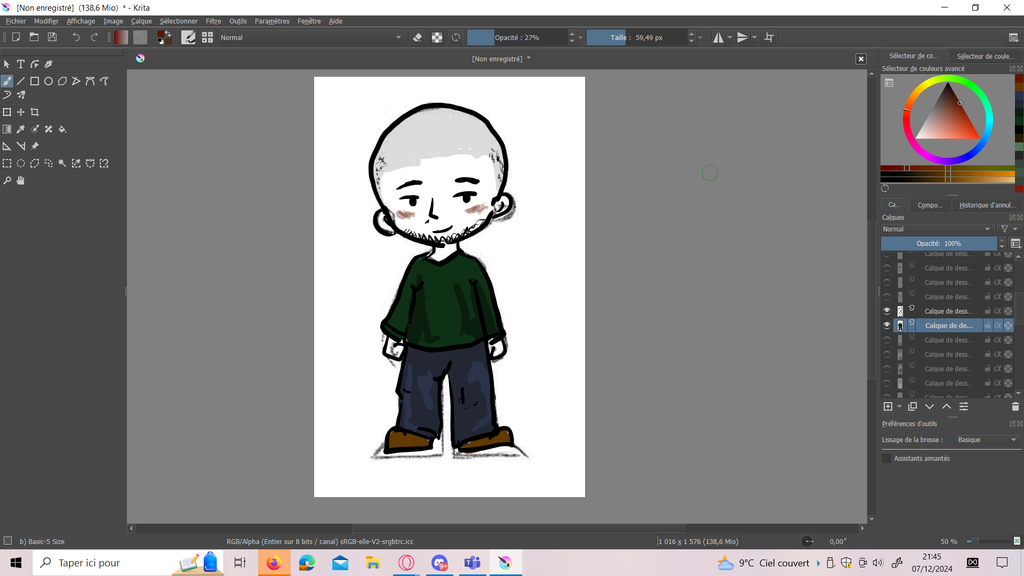This screenshot has width=1024, height=576.
Task: Switch to the Historique d'annulation tab
Action: click(x=986, y=205)
